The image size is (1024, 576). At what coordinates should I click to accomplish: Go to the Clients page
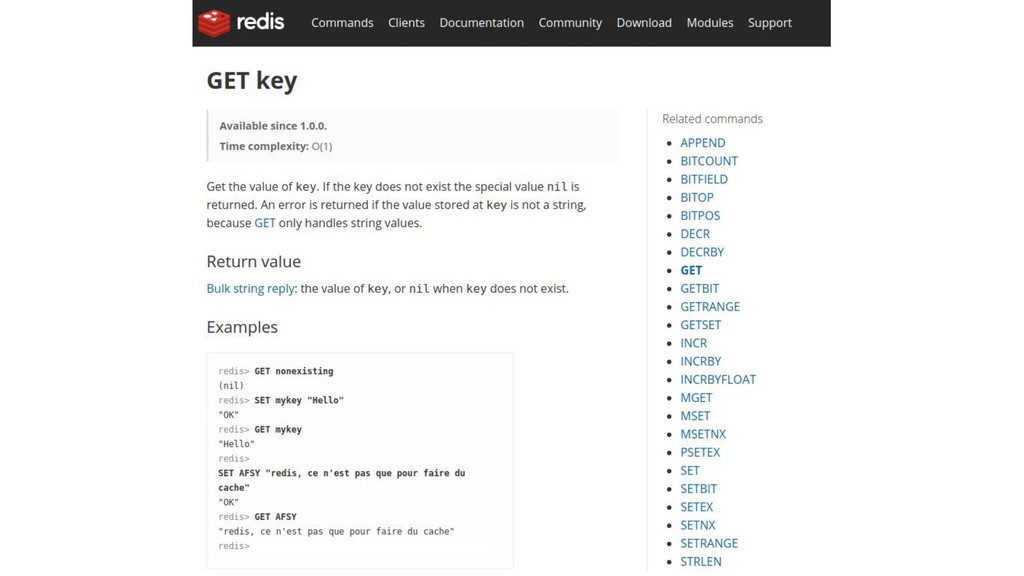click(406, 22)
